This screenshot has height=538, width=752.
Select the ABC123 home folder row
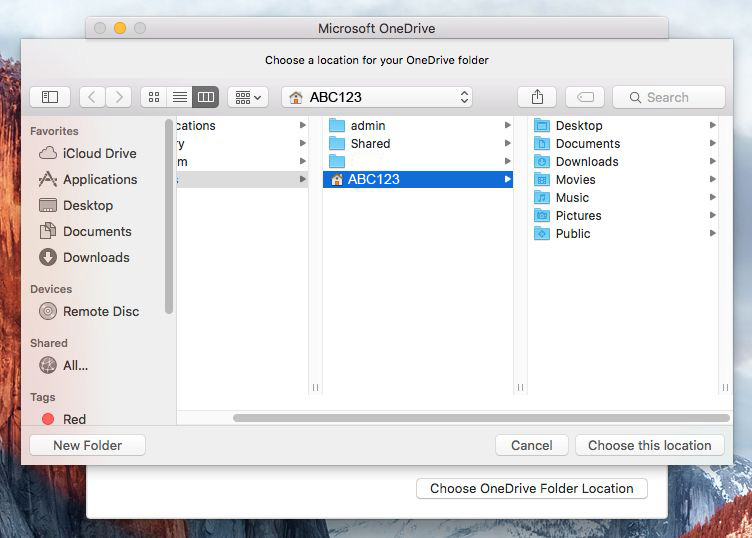[418, 179]
